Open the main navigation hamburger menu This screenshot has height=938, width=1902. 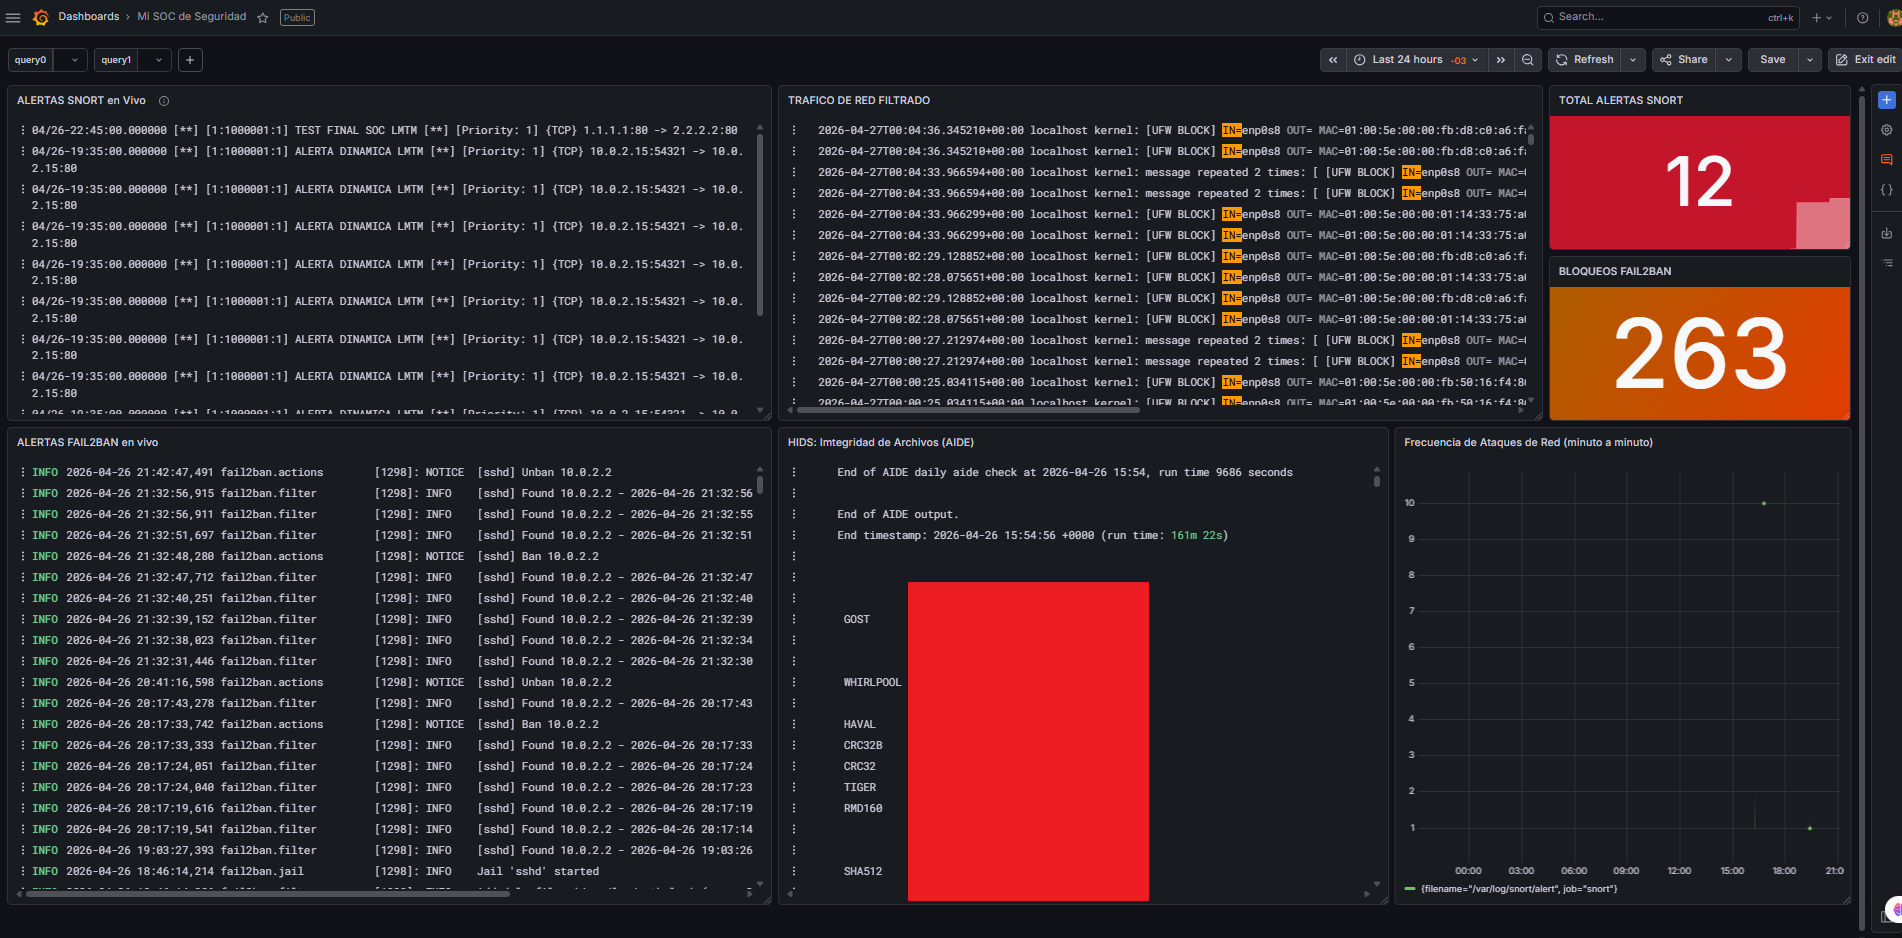pyautogui.click(x=14, y=17)
